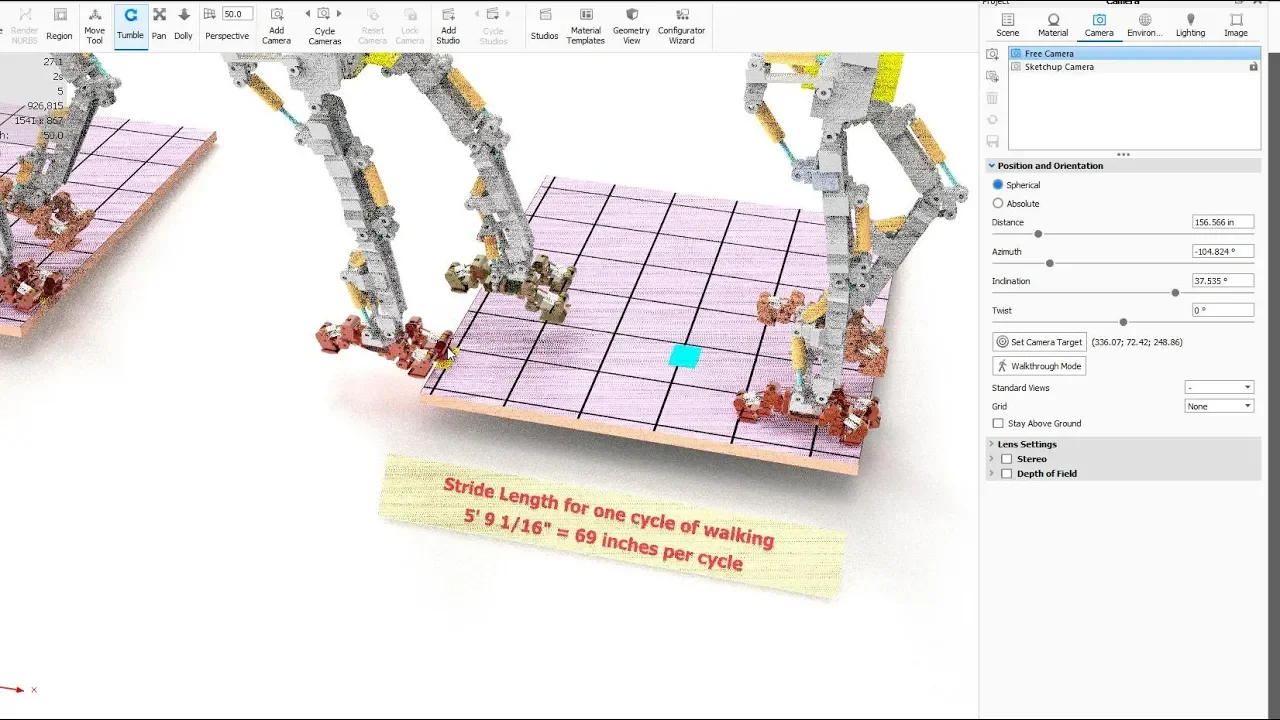Screen dimensions: 1280x720
Task: Expand the Stereo section arrow
Action: [x=992, y=459]
